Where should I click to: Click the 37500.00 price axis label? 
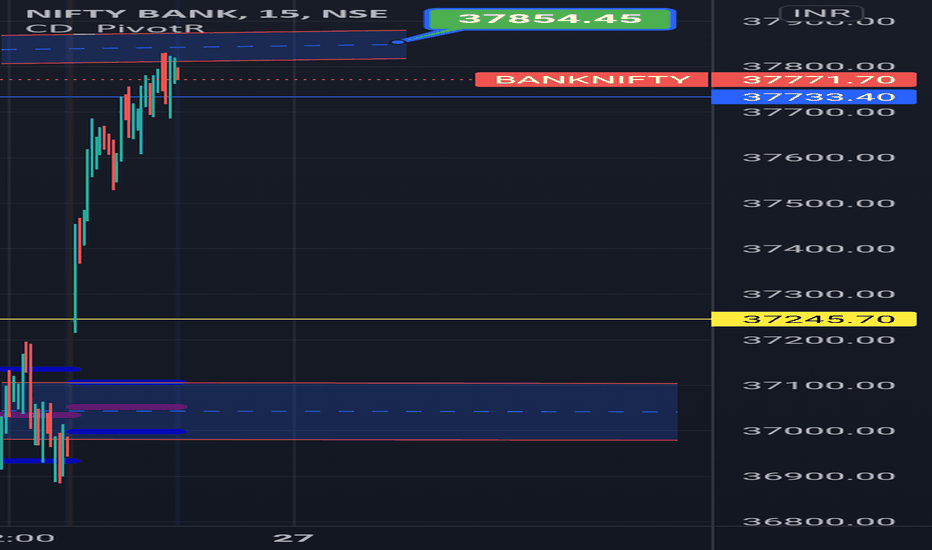[818, 203]
